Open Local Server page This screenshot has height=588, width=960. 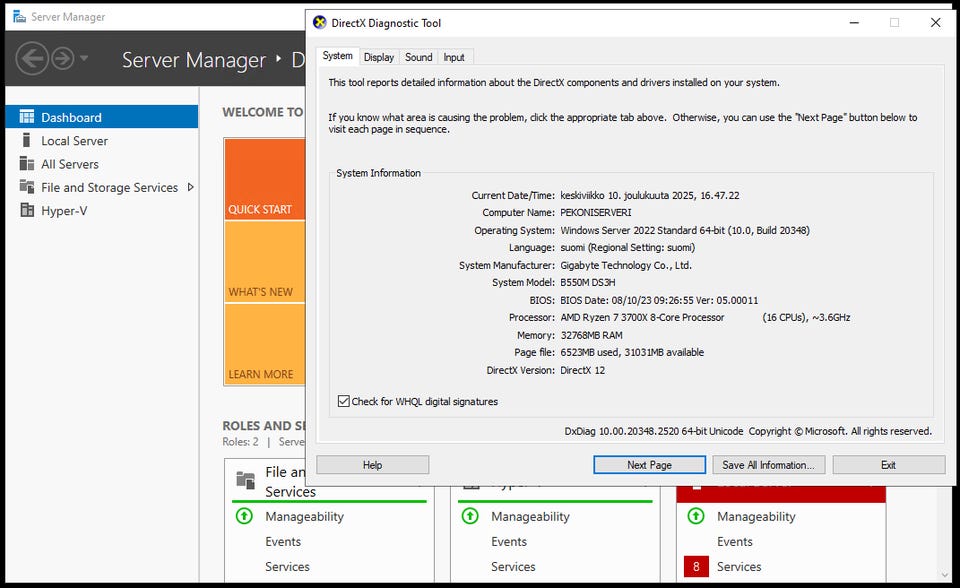pos(74,141)
